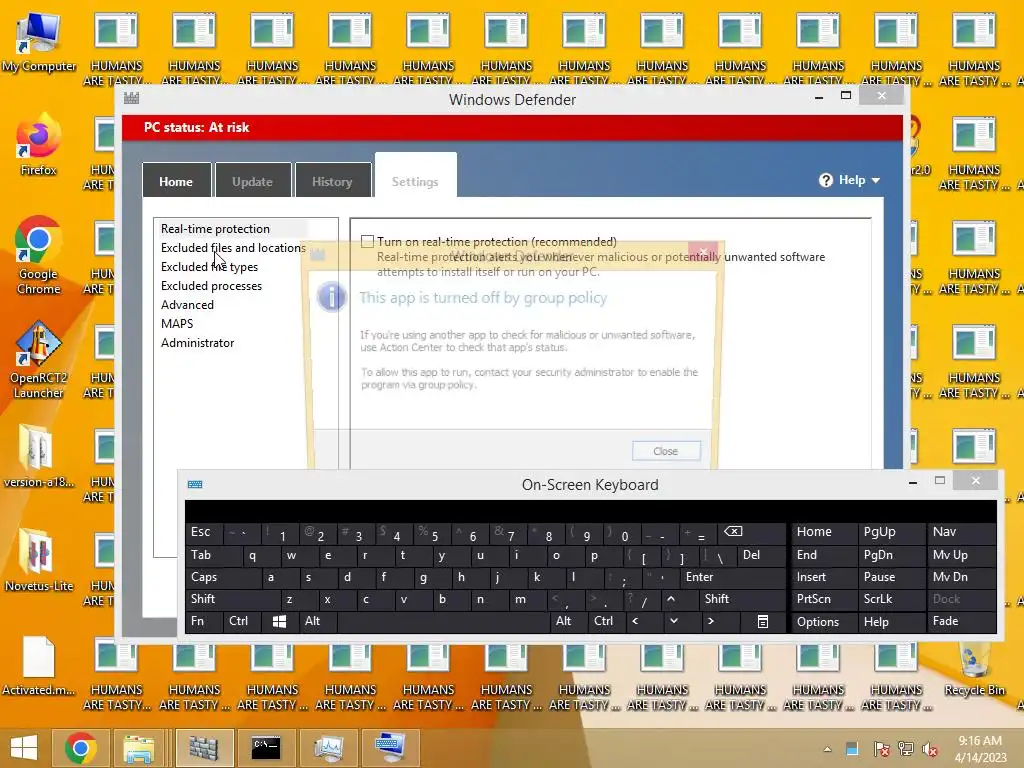Click Close button in policy dialog

click(x=666, y=451)
